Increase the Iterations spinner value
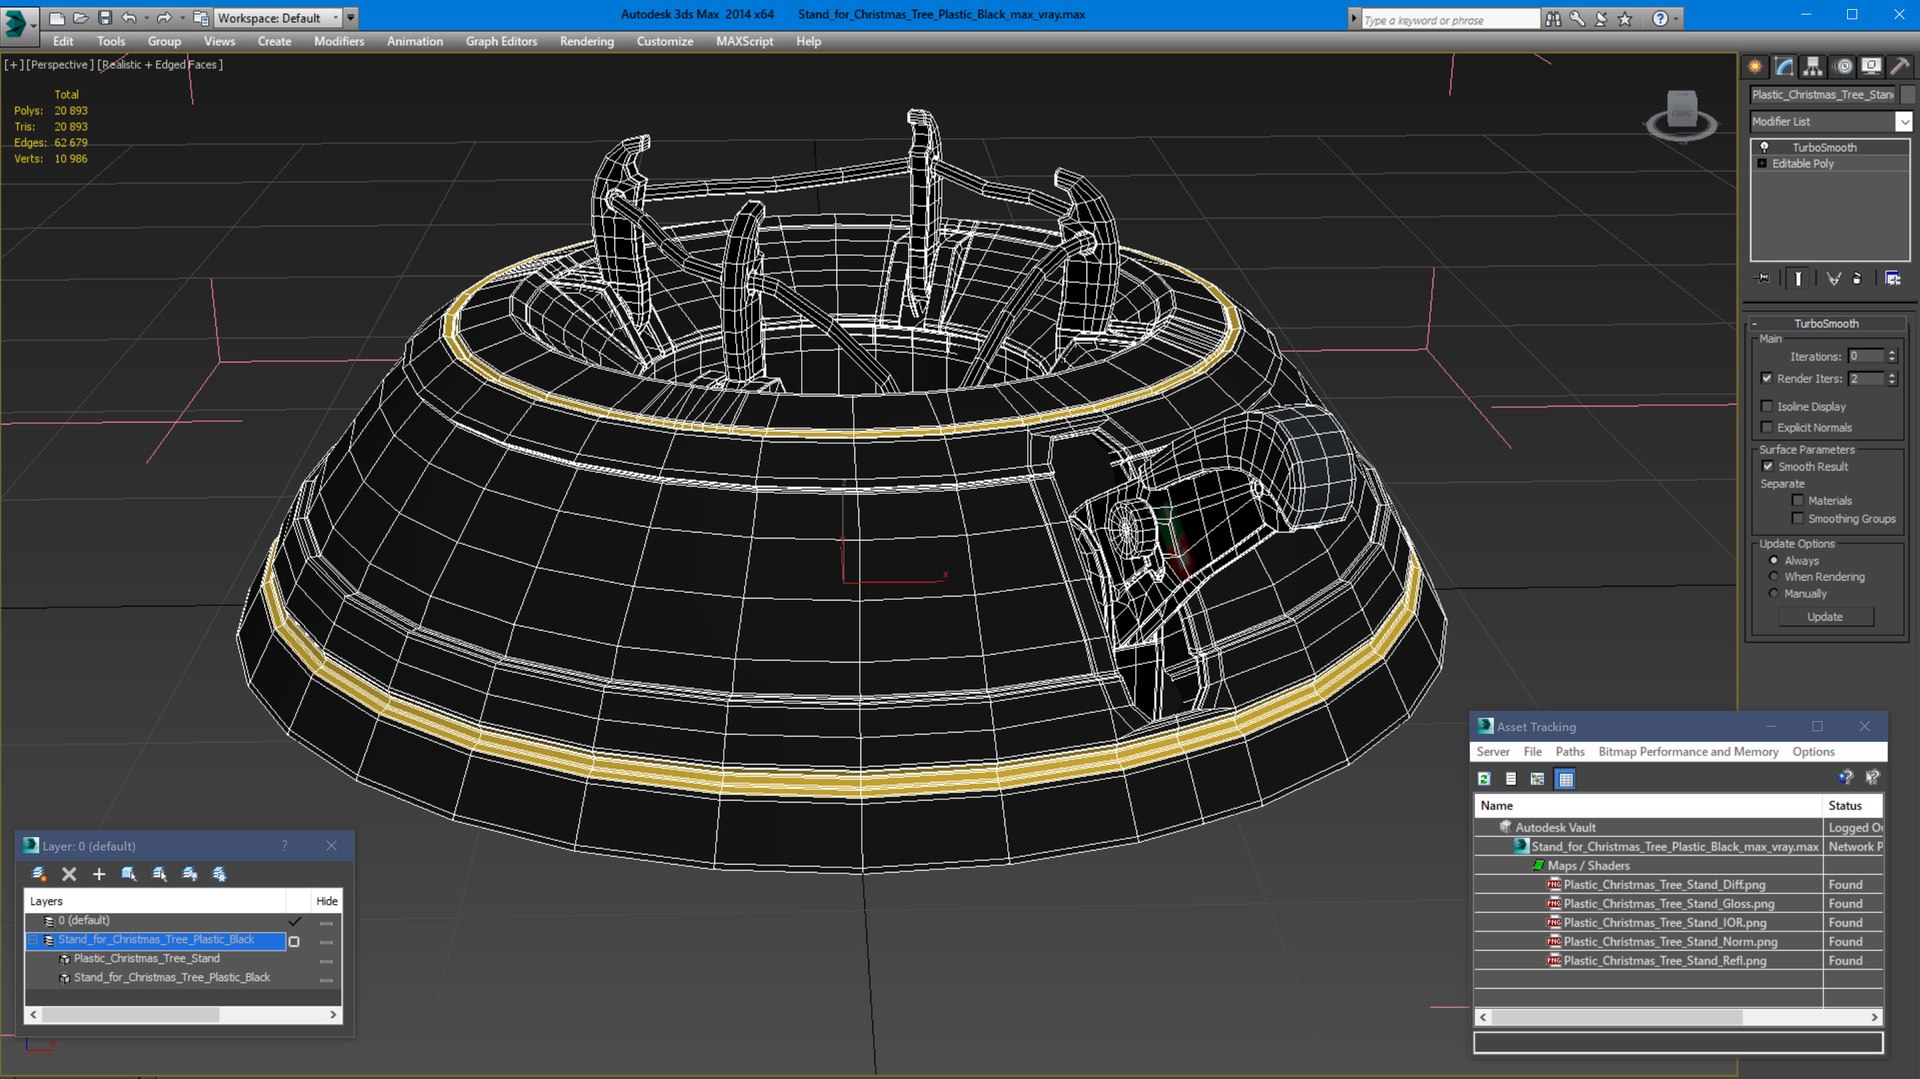Image resolution: width=1920 pixels, height=1079 pixels. pyautogui.click(x=1892, y=352)
